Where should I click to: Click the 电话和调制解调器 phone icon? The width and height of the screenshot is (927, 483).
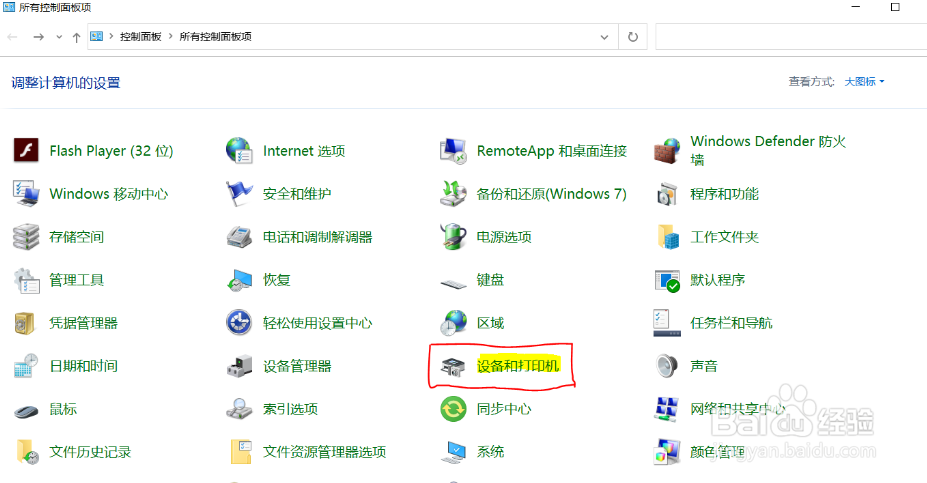[x=239, y=237]
